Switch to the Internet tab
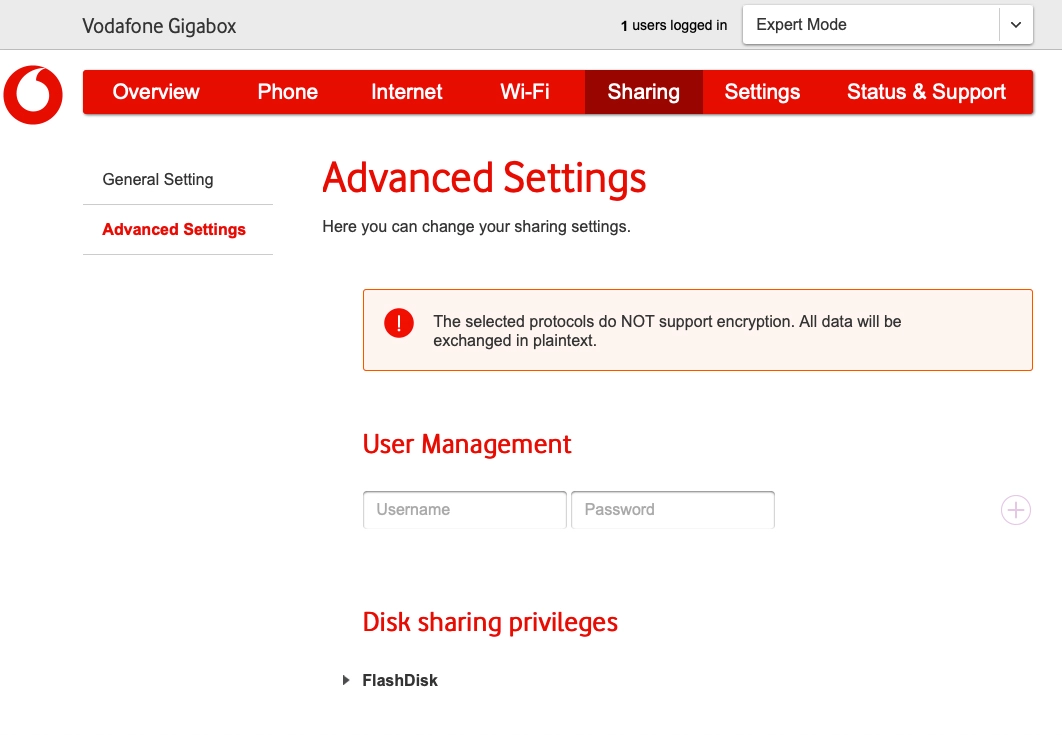The image size is (1062, 735). [x=406, y=91]
